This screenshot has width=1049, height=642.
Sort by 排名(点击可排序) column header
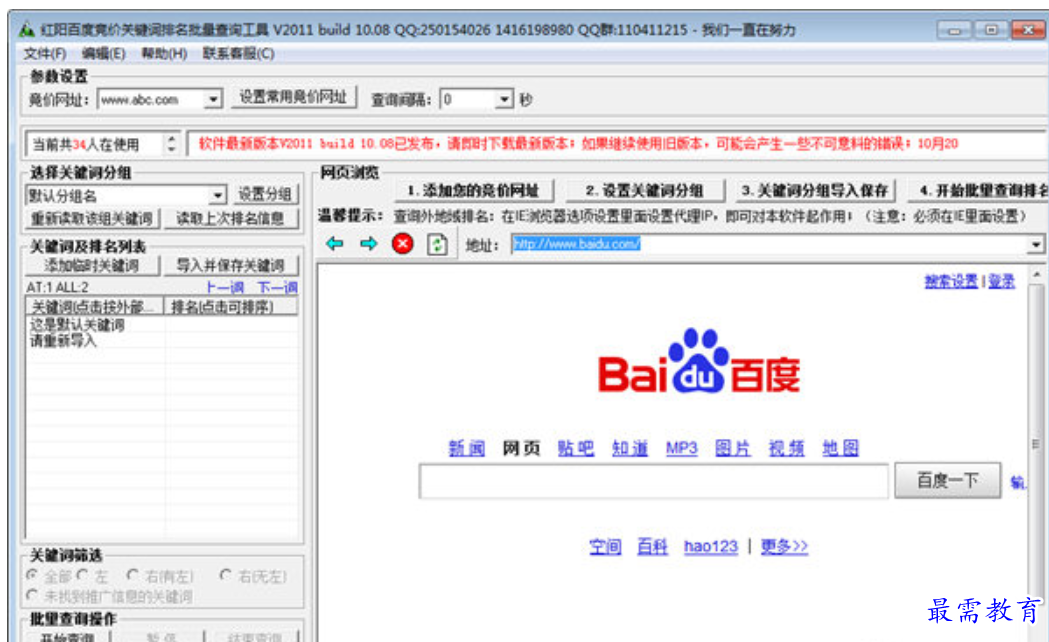tap(231, 306)
